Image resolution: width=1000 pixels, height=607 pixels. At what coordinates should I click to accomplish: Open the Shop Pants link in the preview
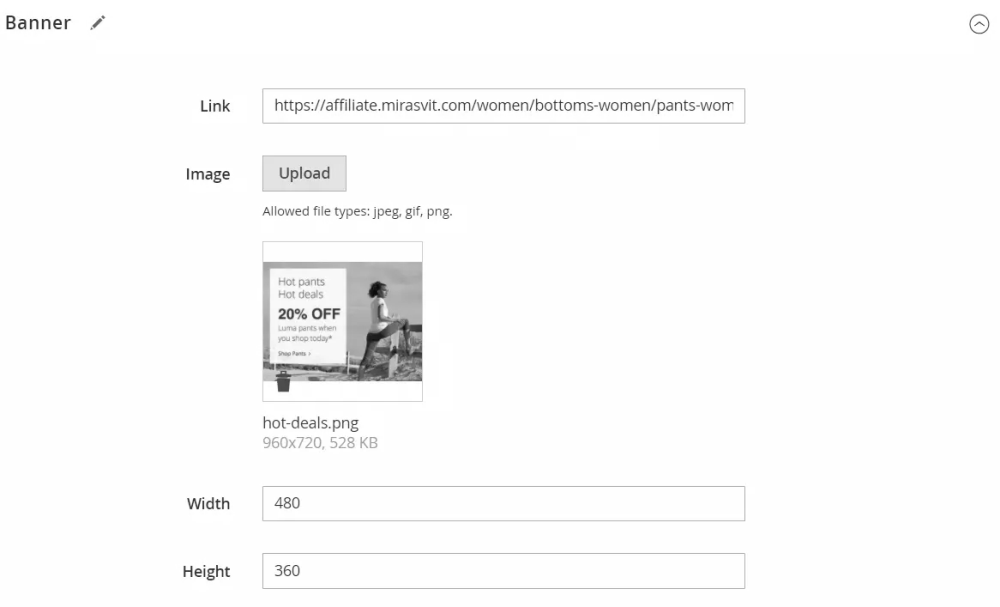[294, 354]
